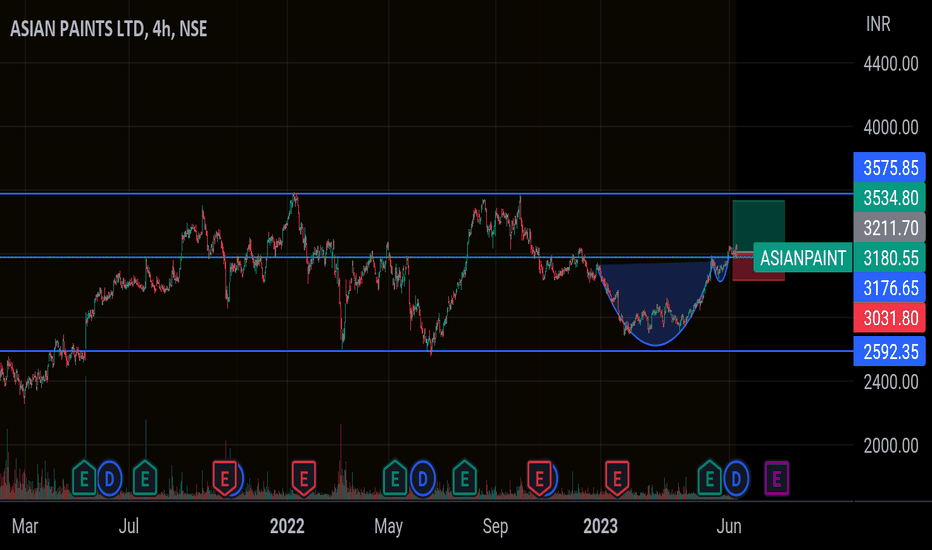Click the INR currency label
The width and height of the screenshot is (932, 550).
tap(878, 24)
